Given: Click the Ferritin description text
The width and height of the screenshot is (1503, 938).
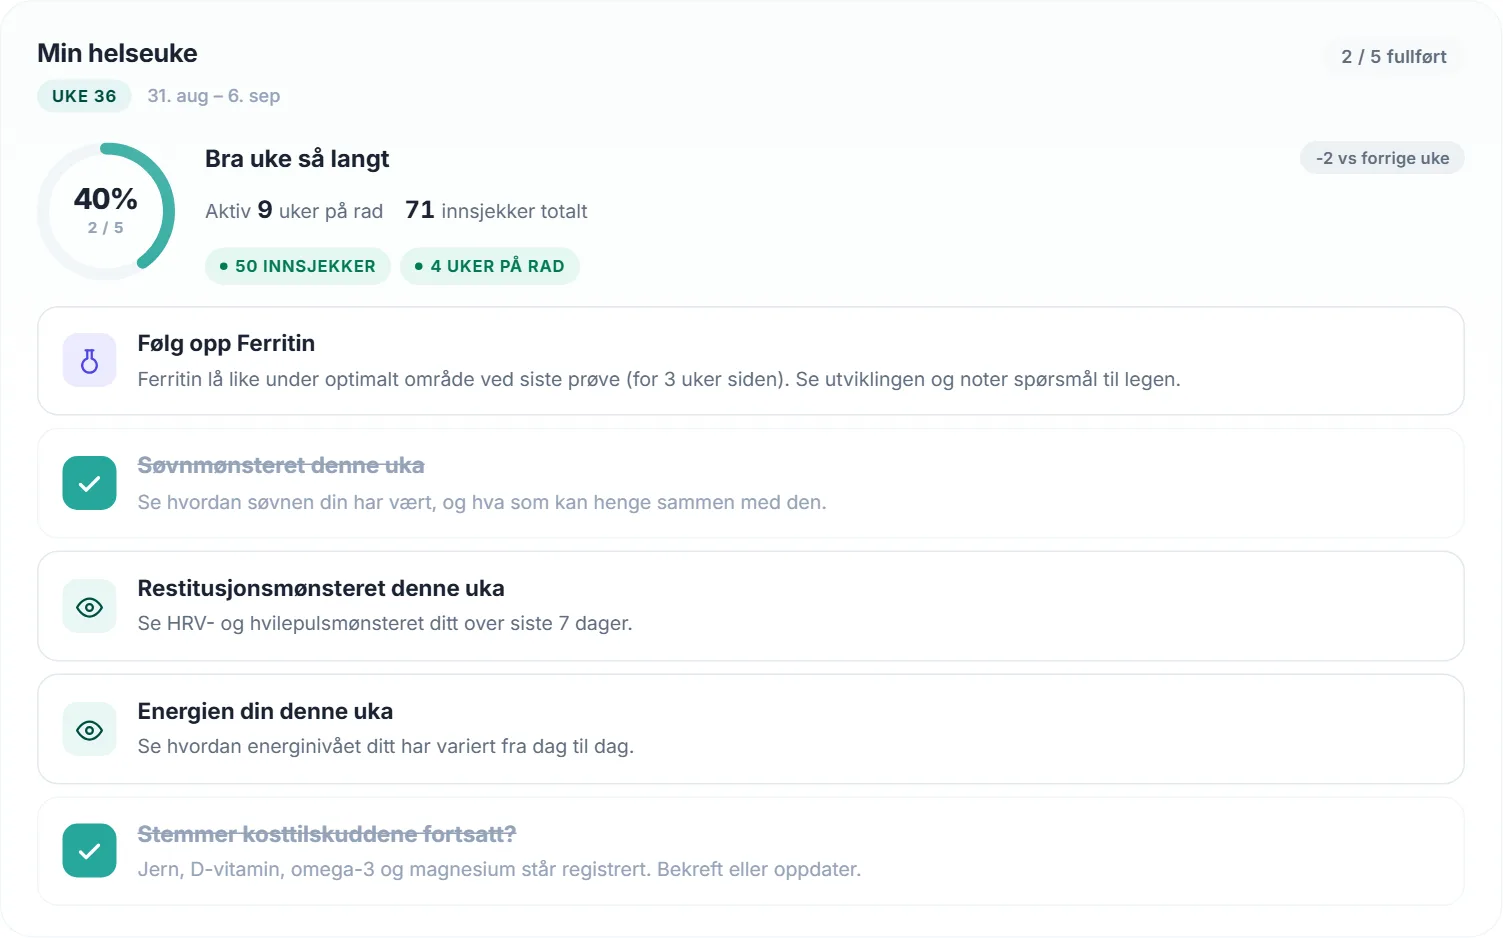Looking at the screenshot, I should [x=659, y=379].
